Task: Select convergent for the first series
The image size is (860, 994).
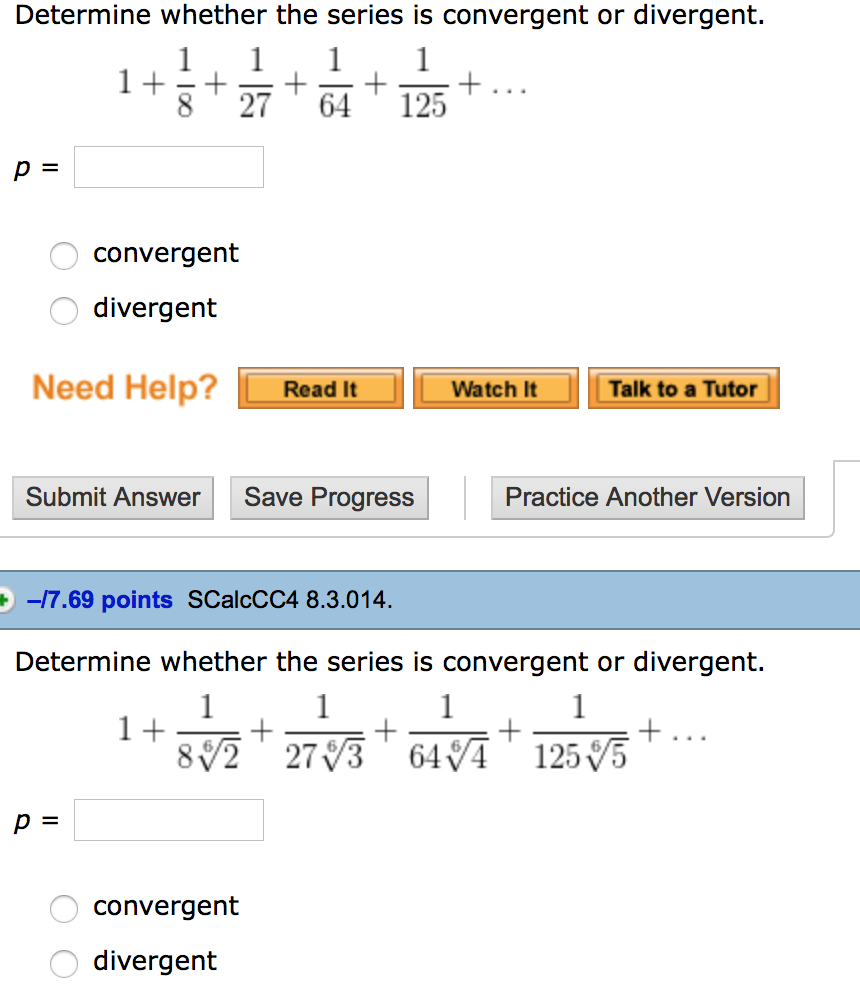Action: 64,256
